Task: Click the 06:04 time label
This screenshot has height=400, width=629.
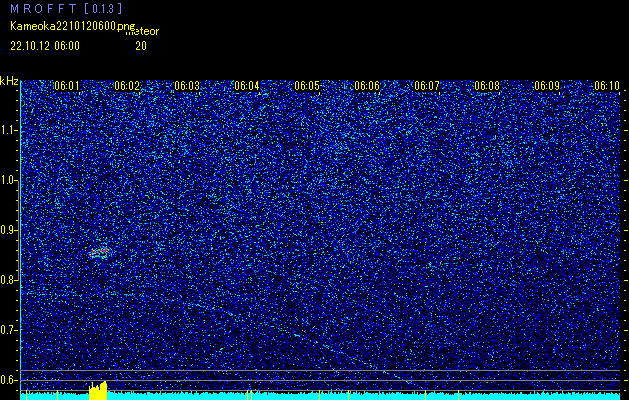Action: coord(247,85)
